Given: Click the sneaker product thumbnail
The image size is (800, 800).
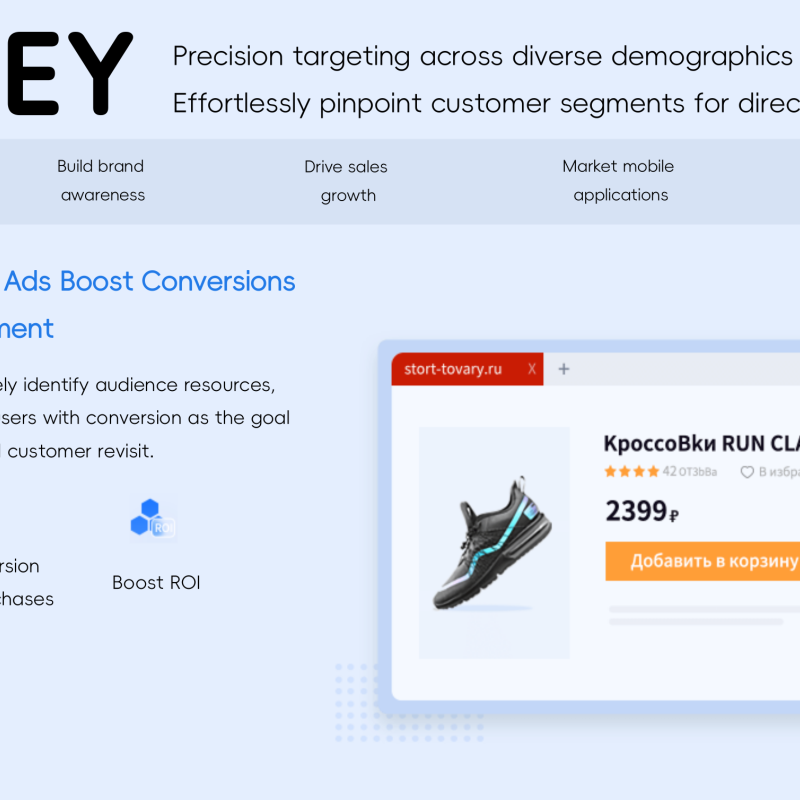Looking at the screenshot, I should tap(492, 543).
